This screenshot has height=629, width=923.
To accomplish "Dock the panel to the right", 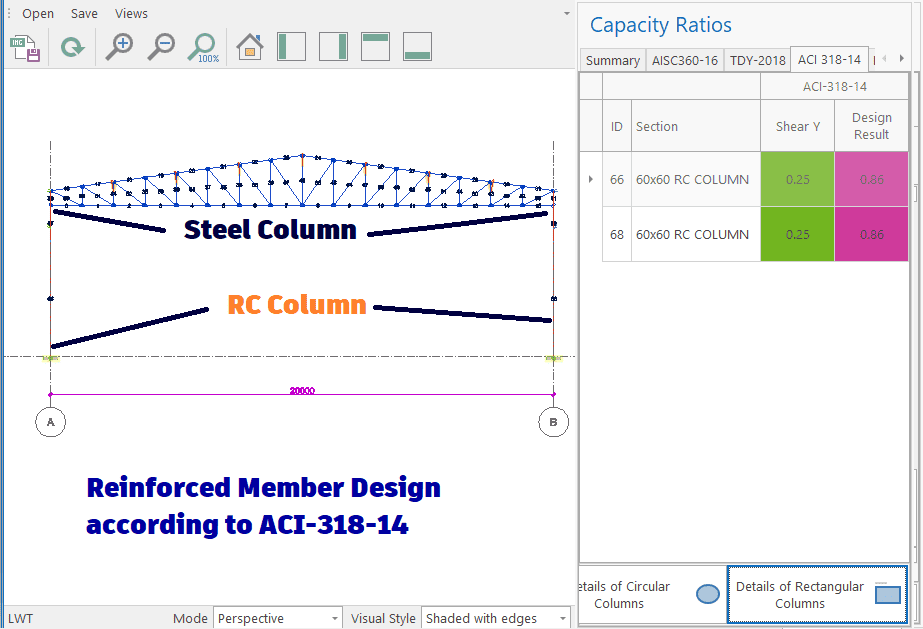I will 333,47.
